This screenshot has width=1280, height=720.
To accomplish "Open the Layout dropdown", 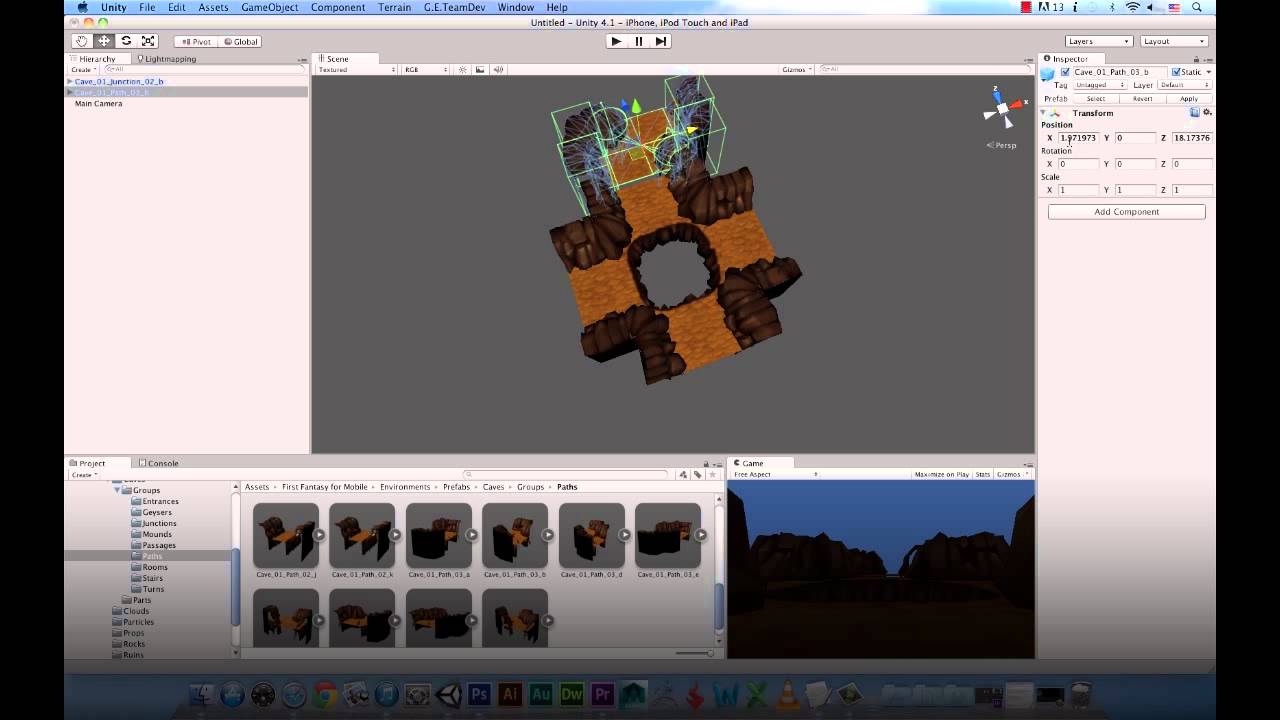I will pyautogui.click(x=1174, y=41).
